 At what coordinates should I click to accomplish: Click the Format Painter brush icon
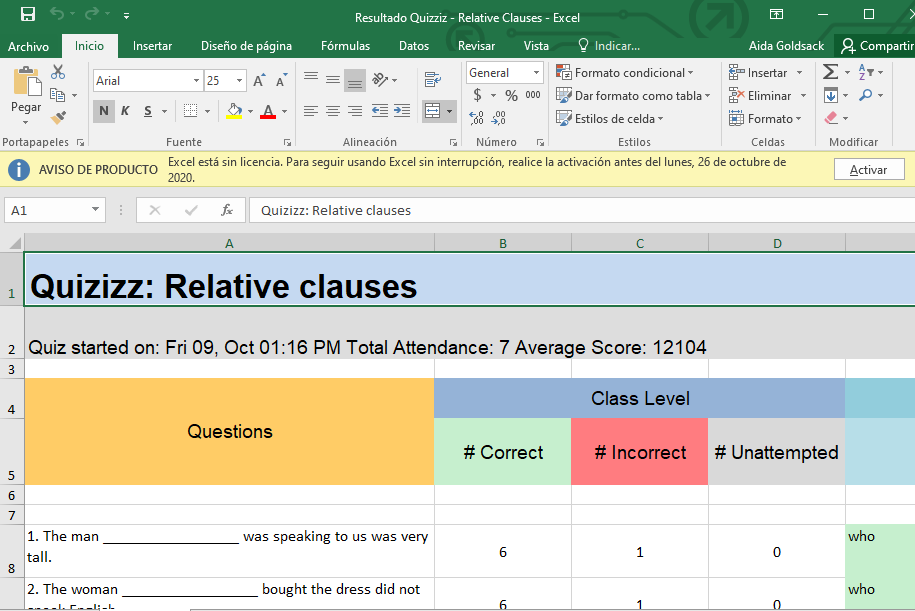pos(58,117)
